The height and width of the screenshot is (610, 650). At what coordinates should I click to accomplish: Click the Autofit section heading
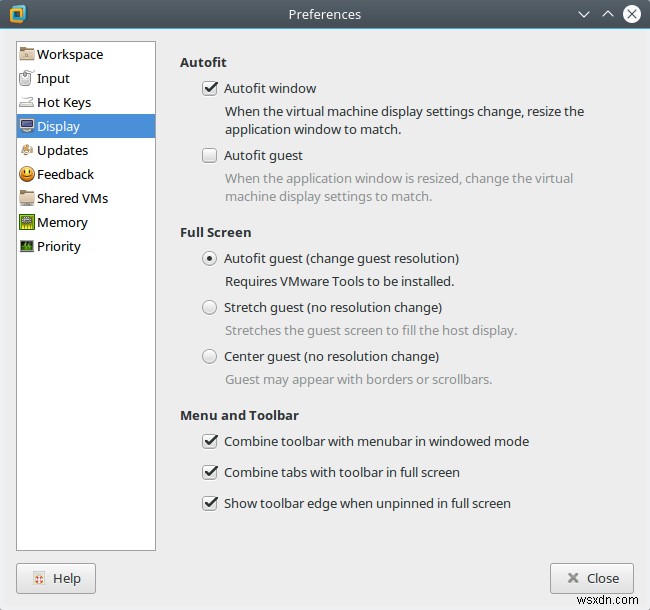203,63
